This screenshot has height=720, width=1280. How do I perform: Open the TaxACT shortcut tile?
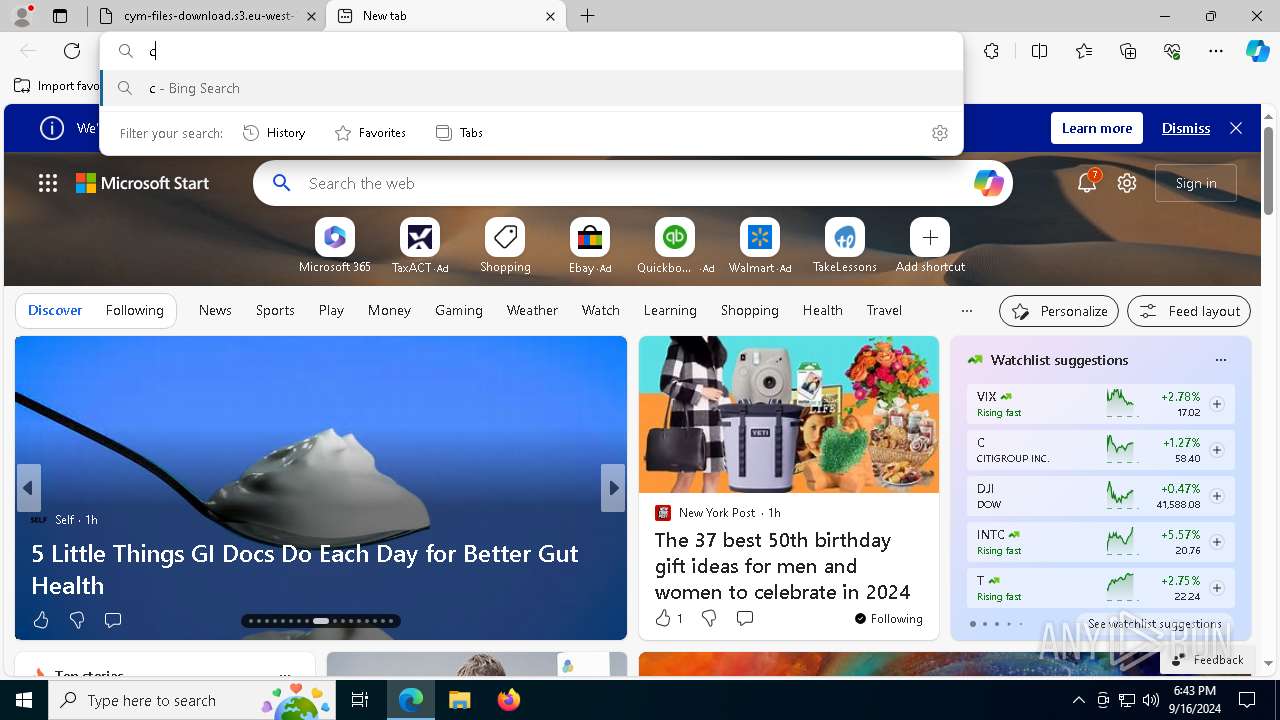(420, 246)
